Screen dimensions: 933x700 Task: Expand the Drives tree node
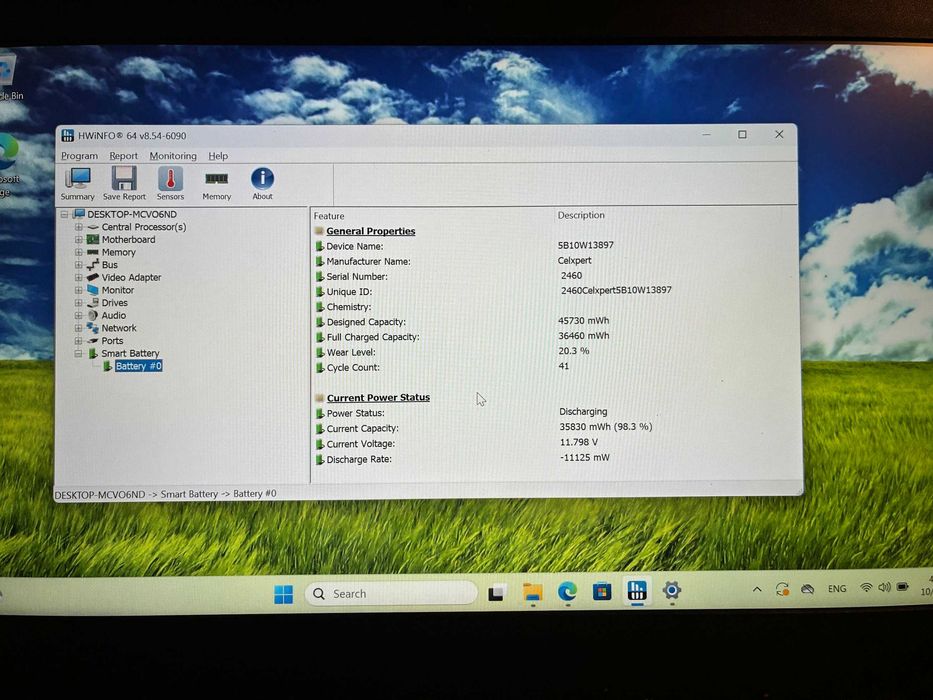pos(79,303)
